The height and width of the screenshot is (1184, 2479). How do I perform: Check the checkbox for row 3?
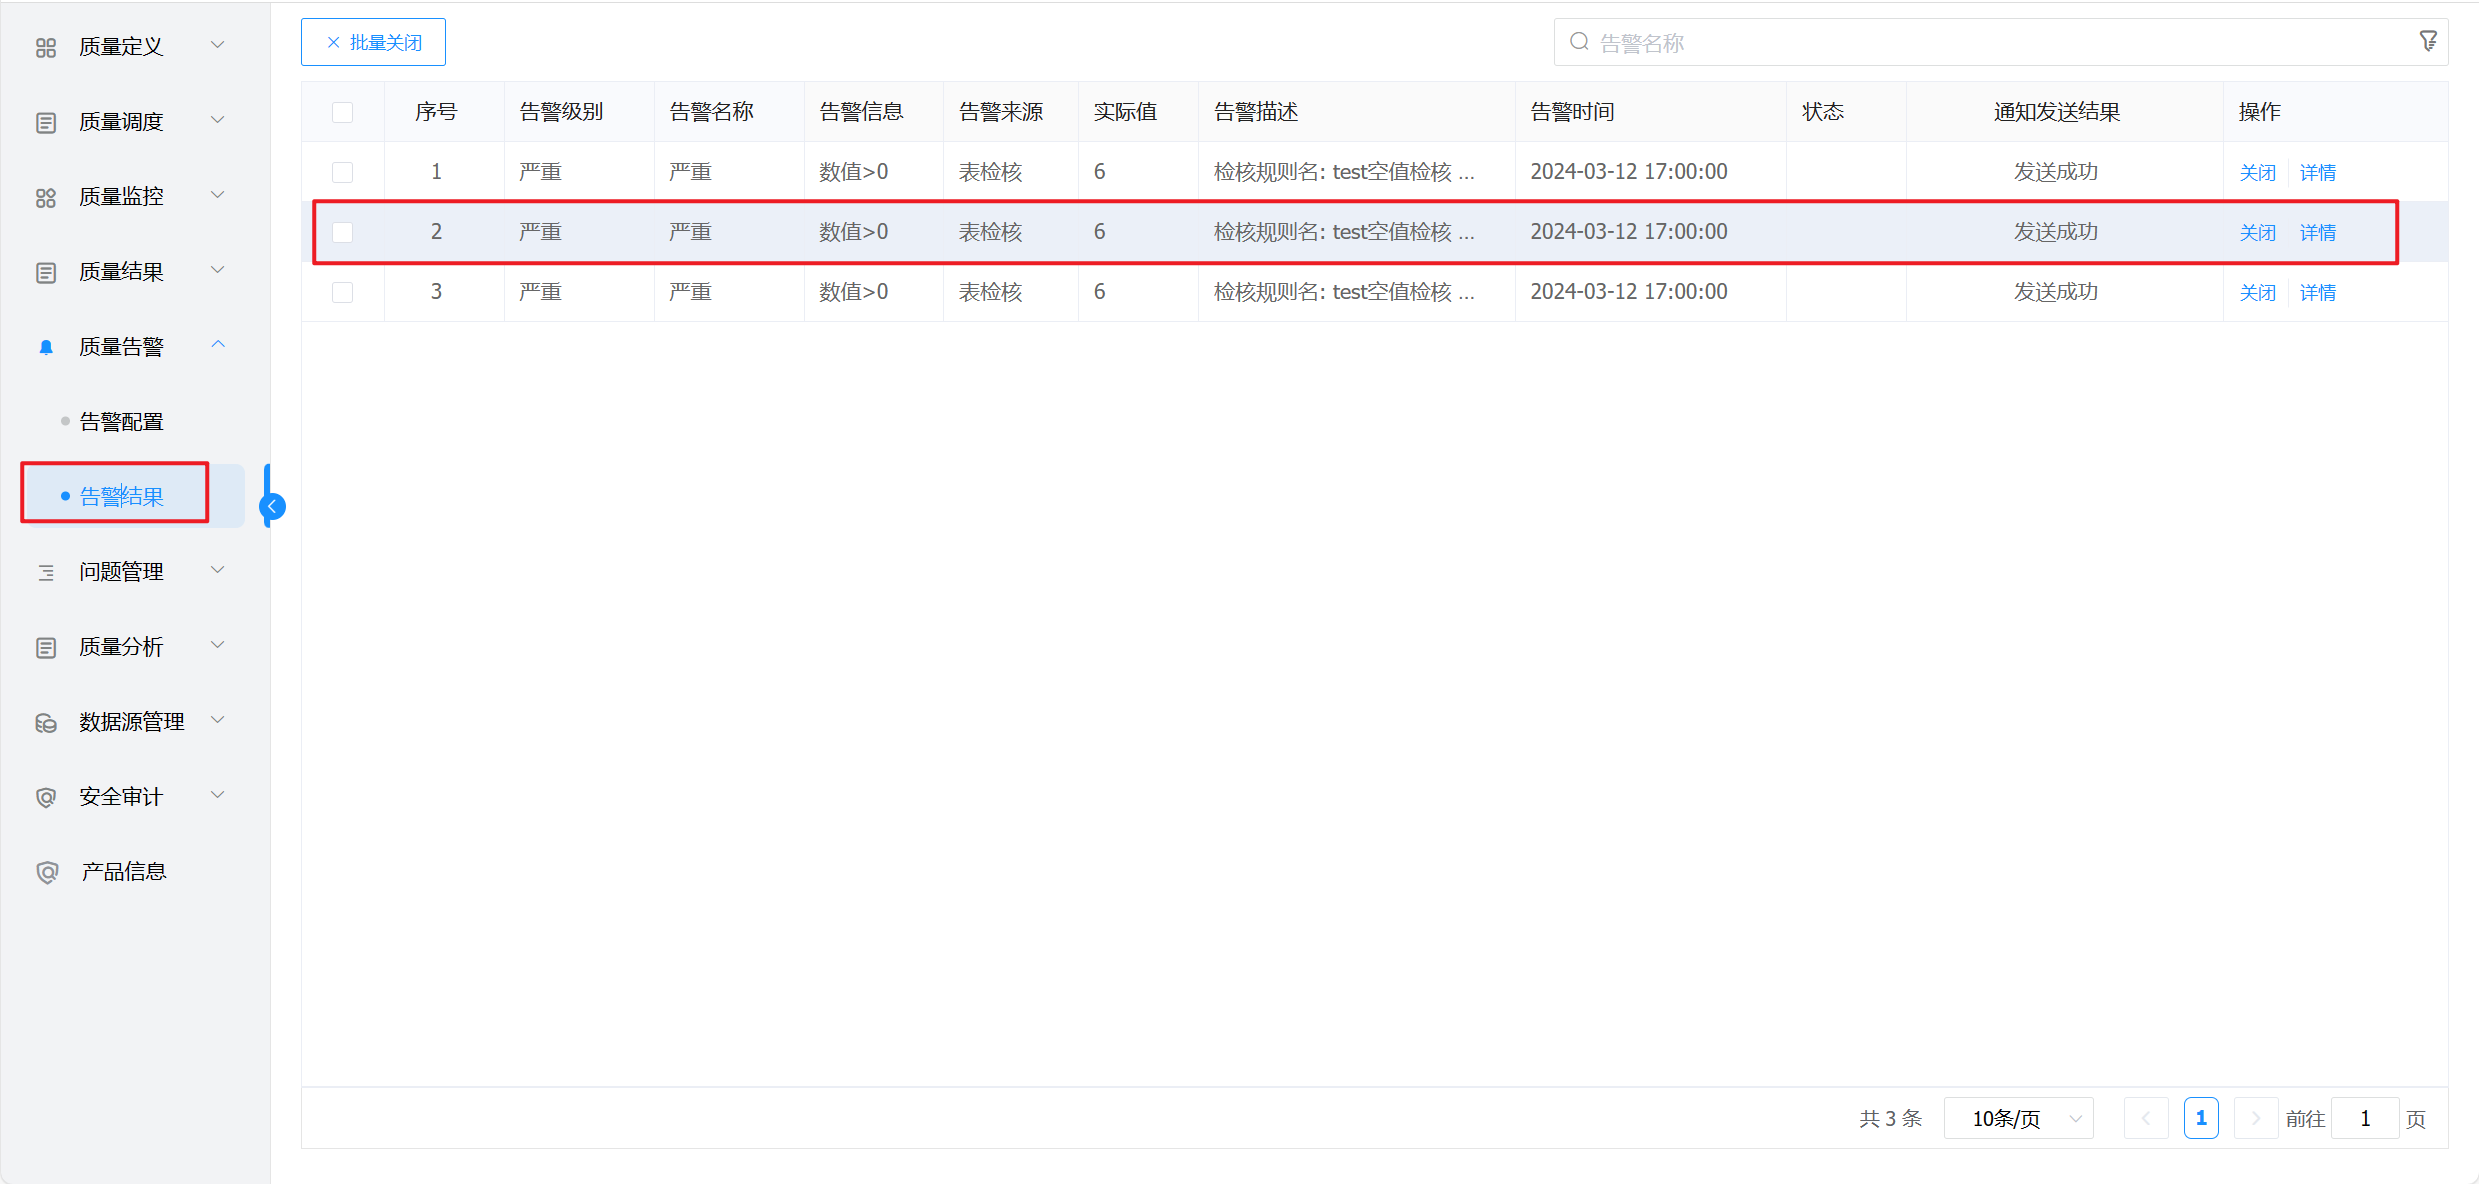point(343,292)
